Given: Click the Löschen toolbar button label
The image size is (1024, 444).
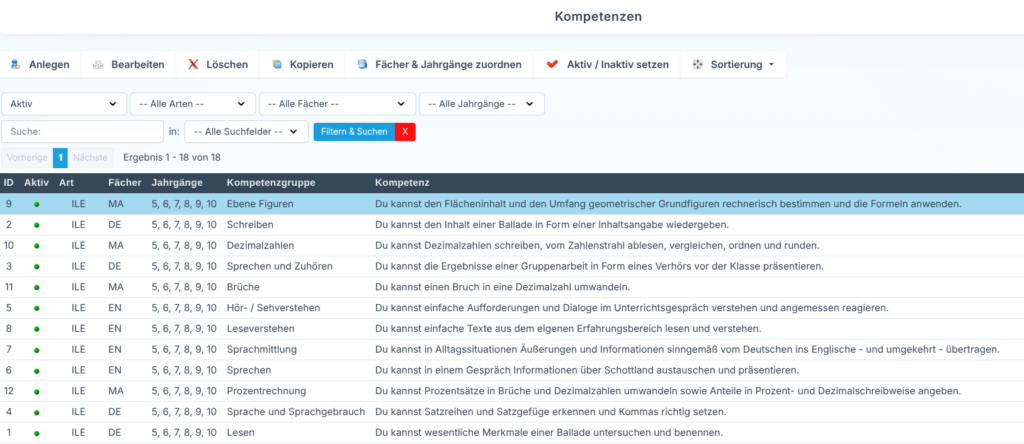Looking at the screenshot, I should tap(227, 65).
